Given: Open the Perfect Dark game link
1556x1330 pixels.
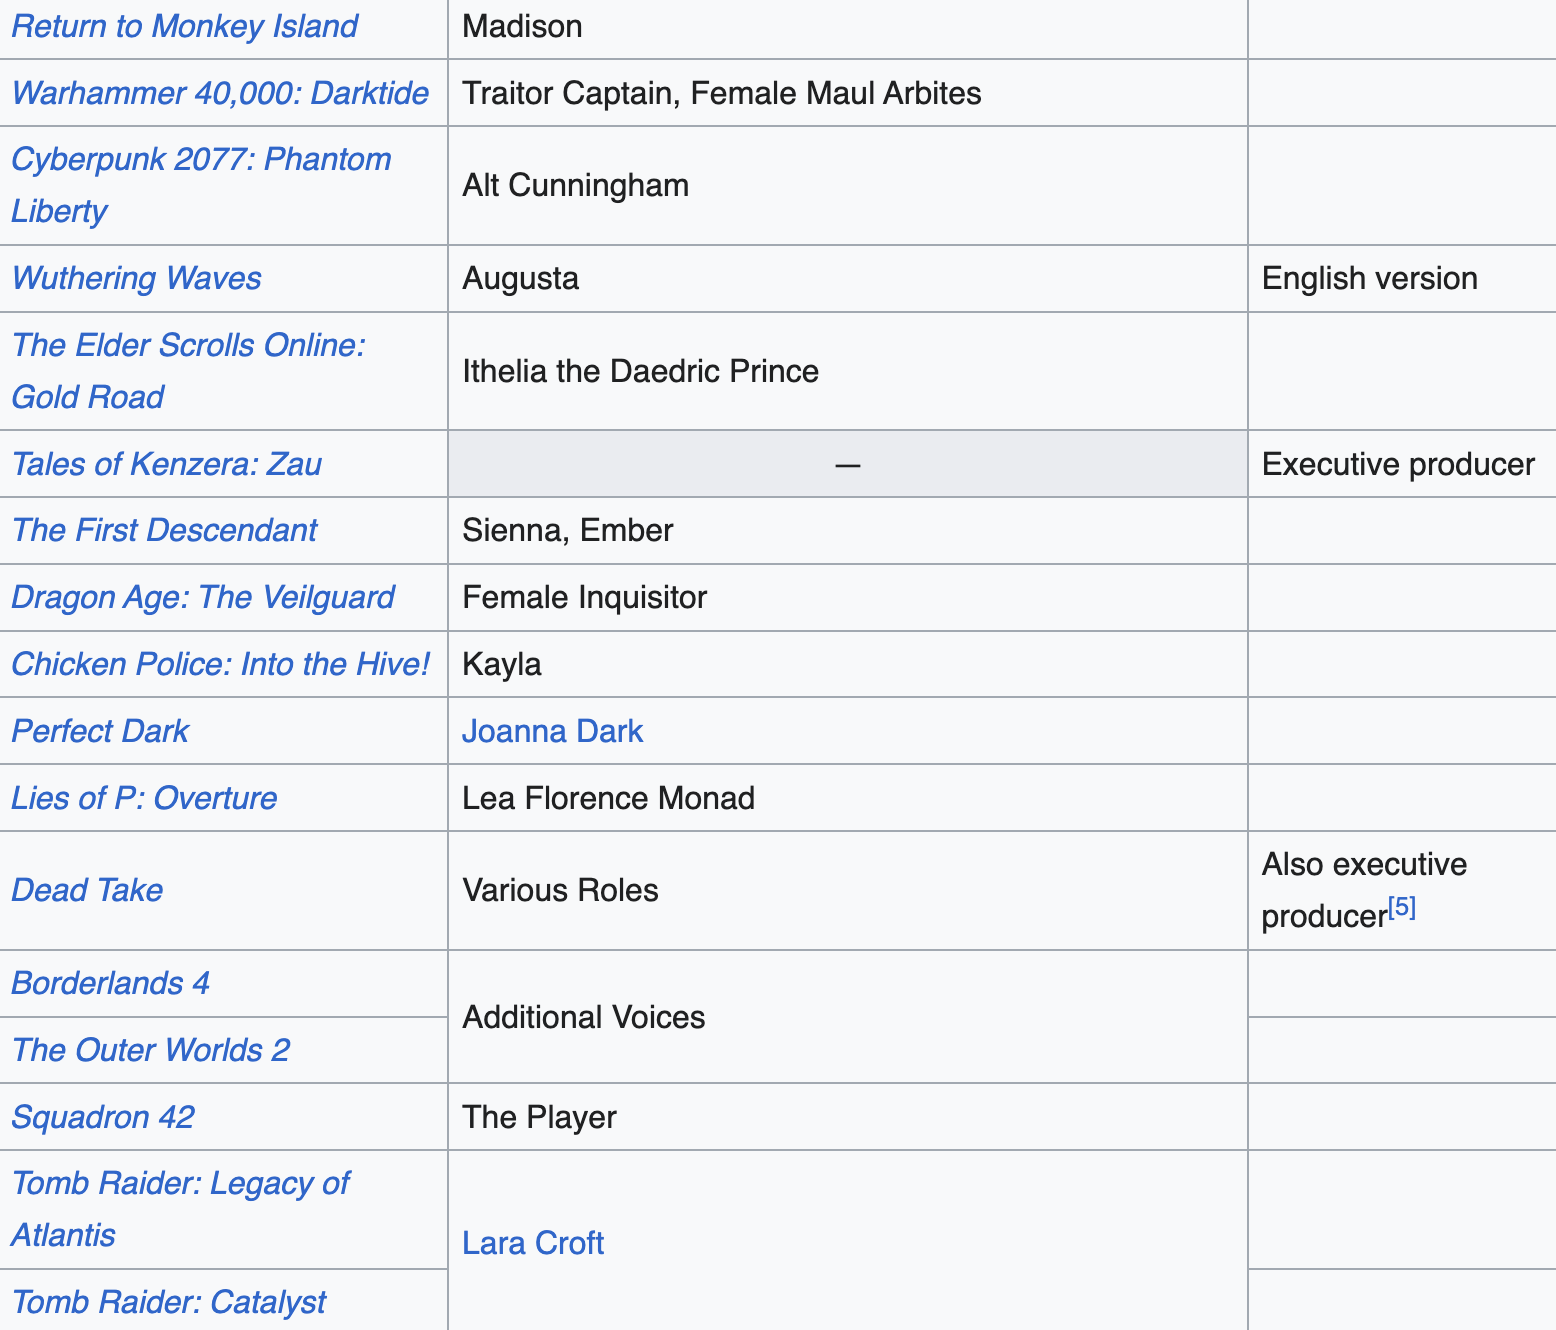Looking at the screenshot, I should tap(100, 731).
